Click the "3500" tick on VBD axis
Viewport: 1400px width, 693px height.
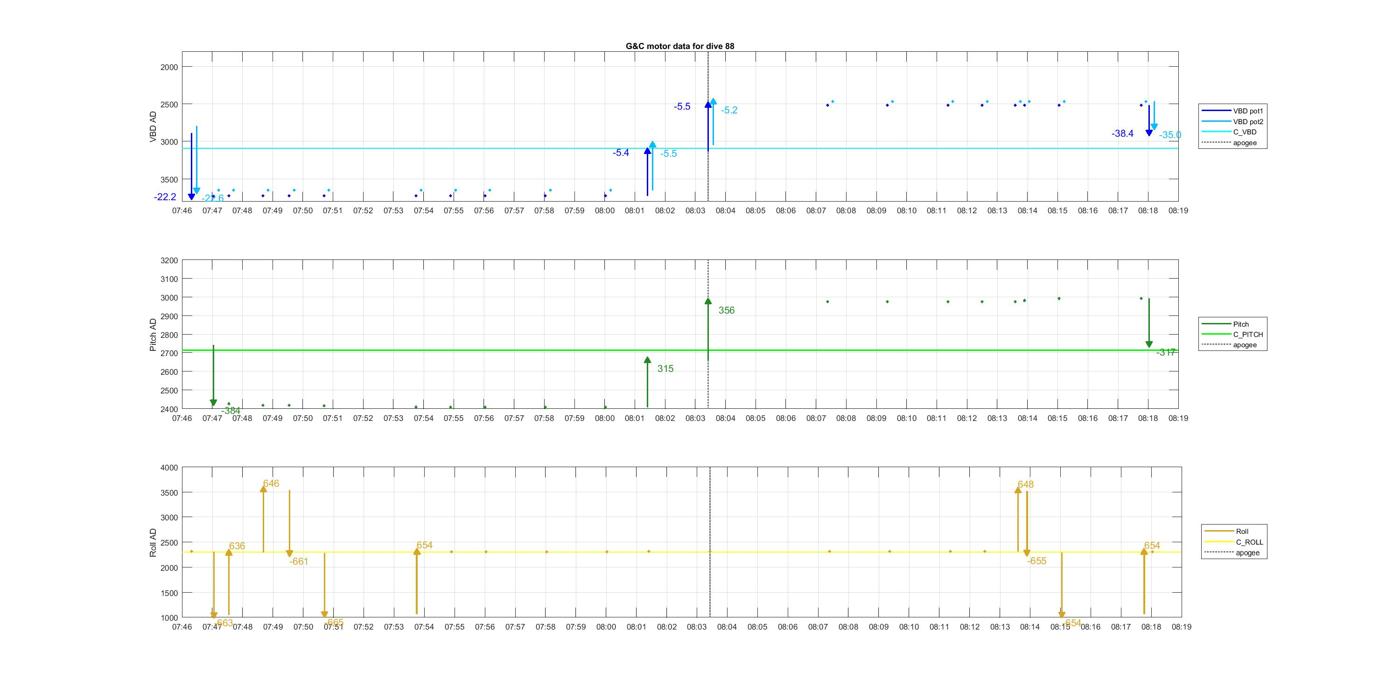167,179
